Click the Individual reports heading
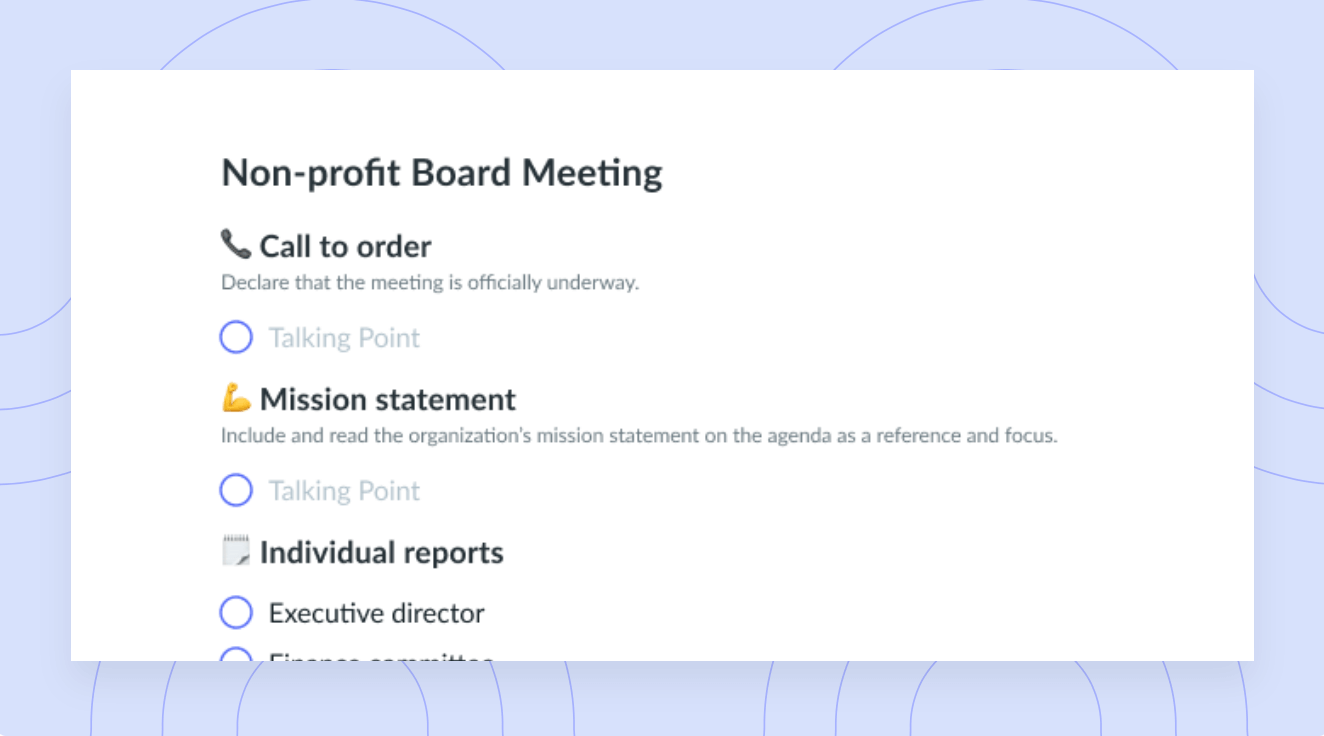The width and height of the screenshot is (1324, 736). pyautogui.click(x=381, y=552)
